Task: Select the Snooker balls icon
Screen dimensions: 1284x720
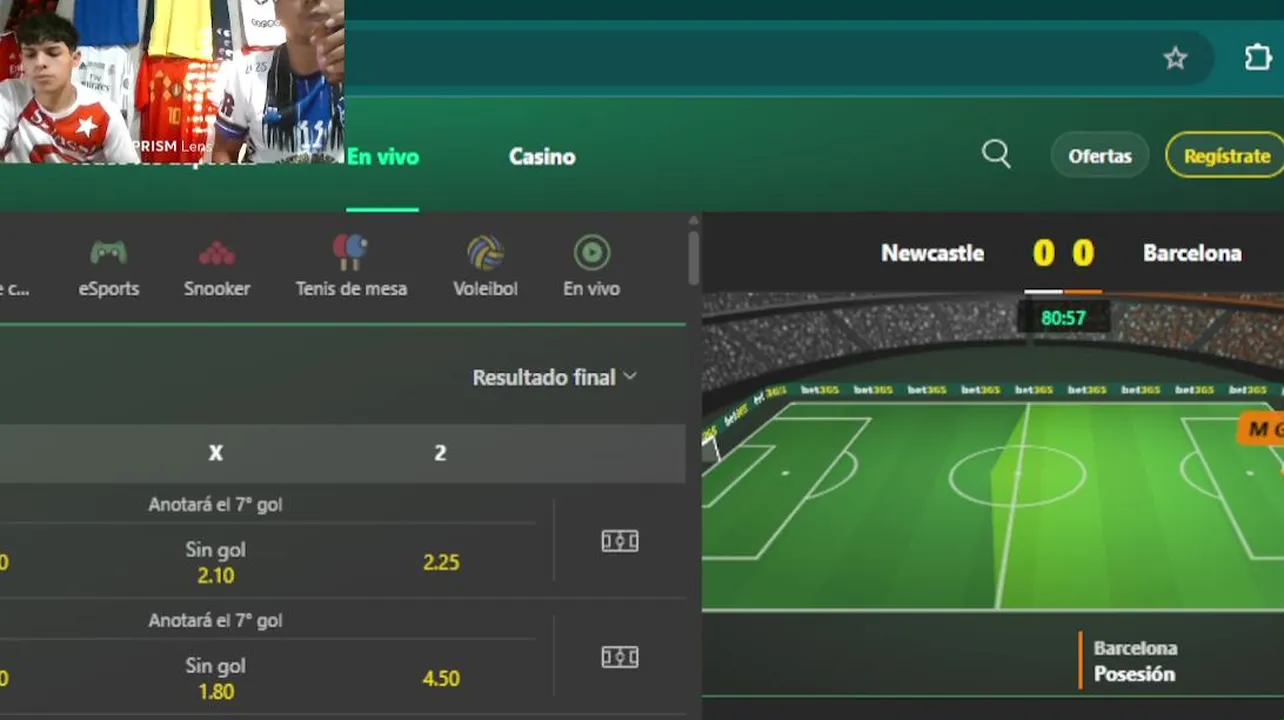Action: coord(217,253)
